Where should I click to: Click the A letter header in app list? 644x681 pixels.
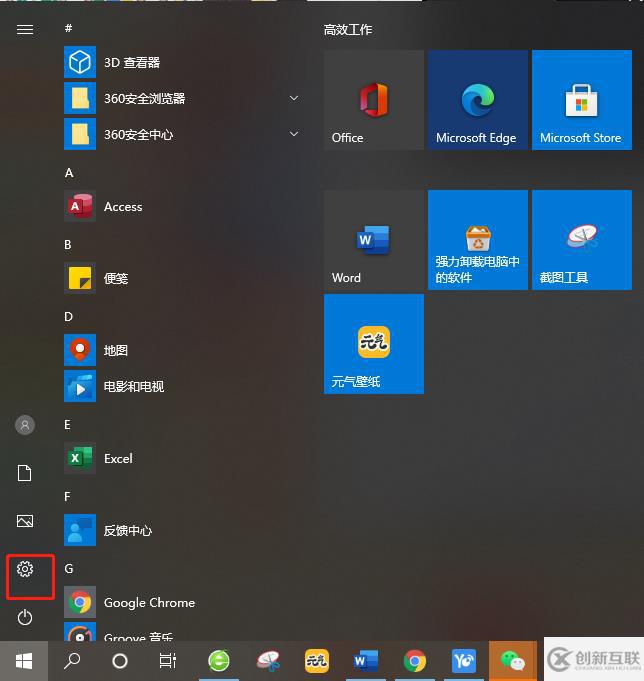69,173
